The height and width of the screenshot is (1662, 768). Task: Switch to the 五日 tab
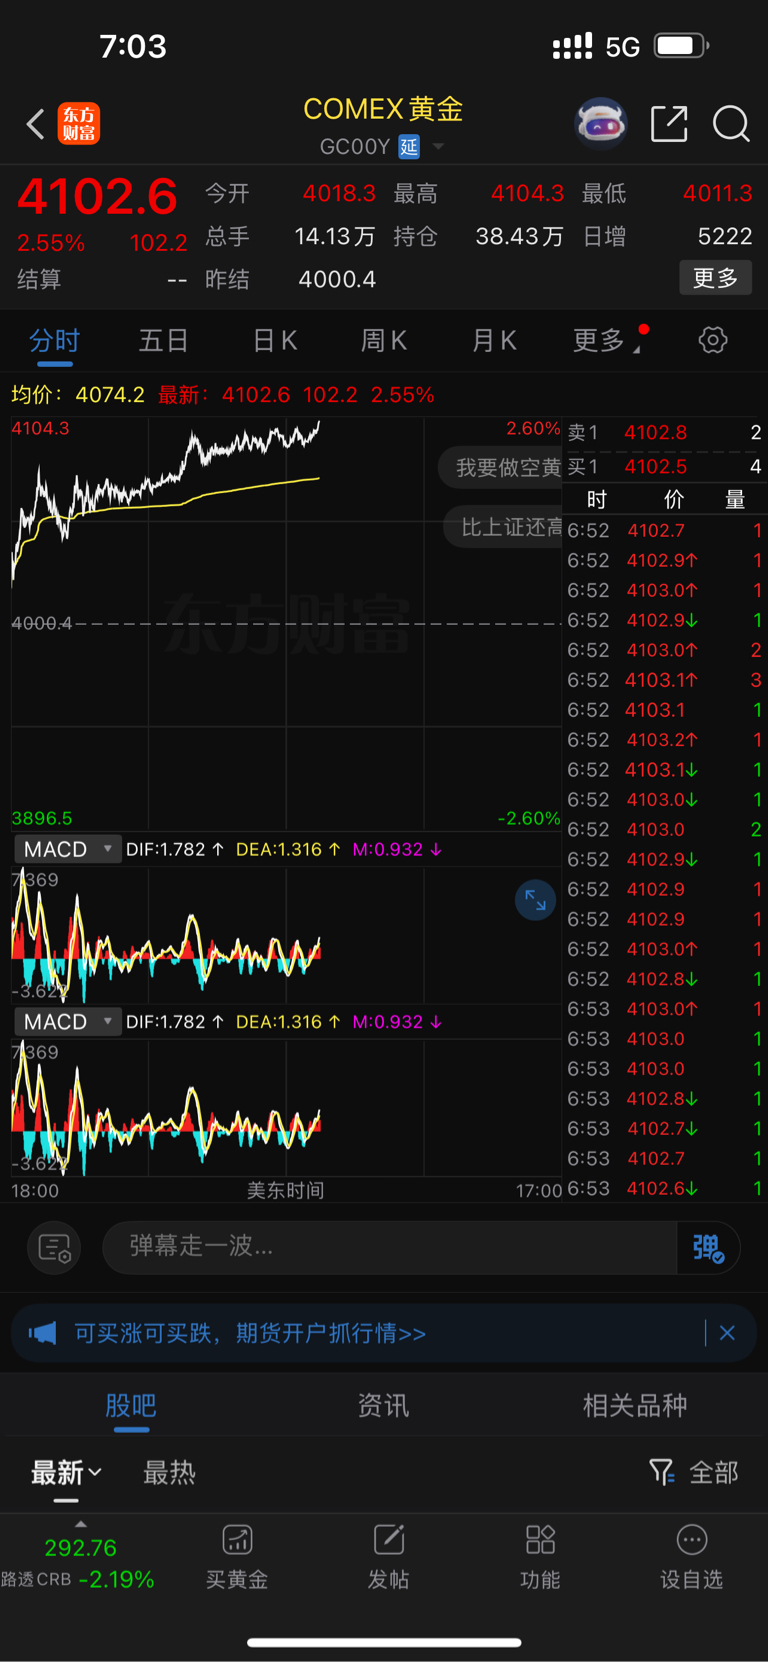coord(164,341)
